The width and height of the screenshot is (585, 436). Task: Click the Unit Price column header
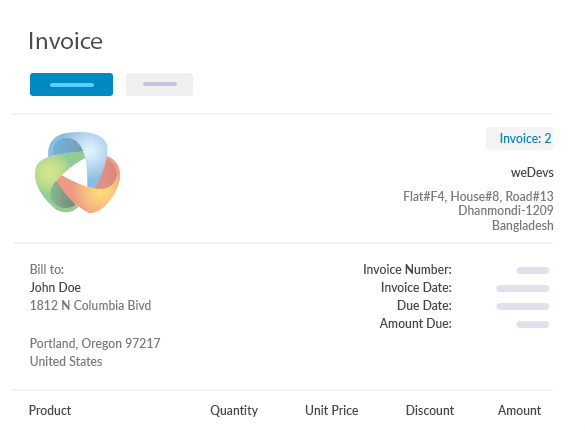pos(332,411)
